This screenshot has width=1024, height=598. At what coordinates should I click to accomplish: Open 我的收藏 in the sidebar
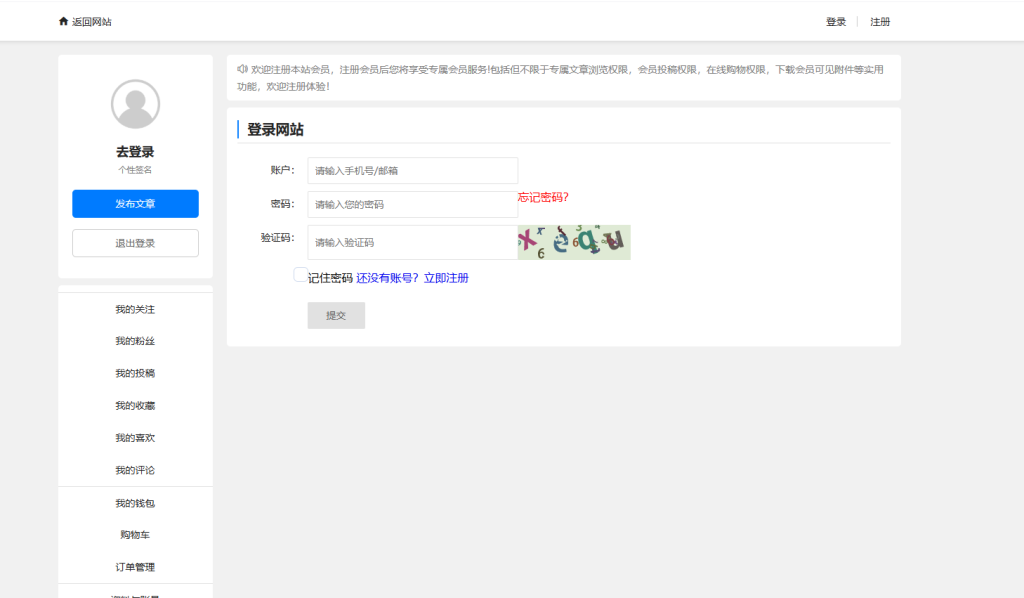(x=135, y=405)
